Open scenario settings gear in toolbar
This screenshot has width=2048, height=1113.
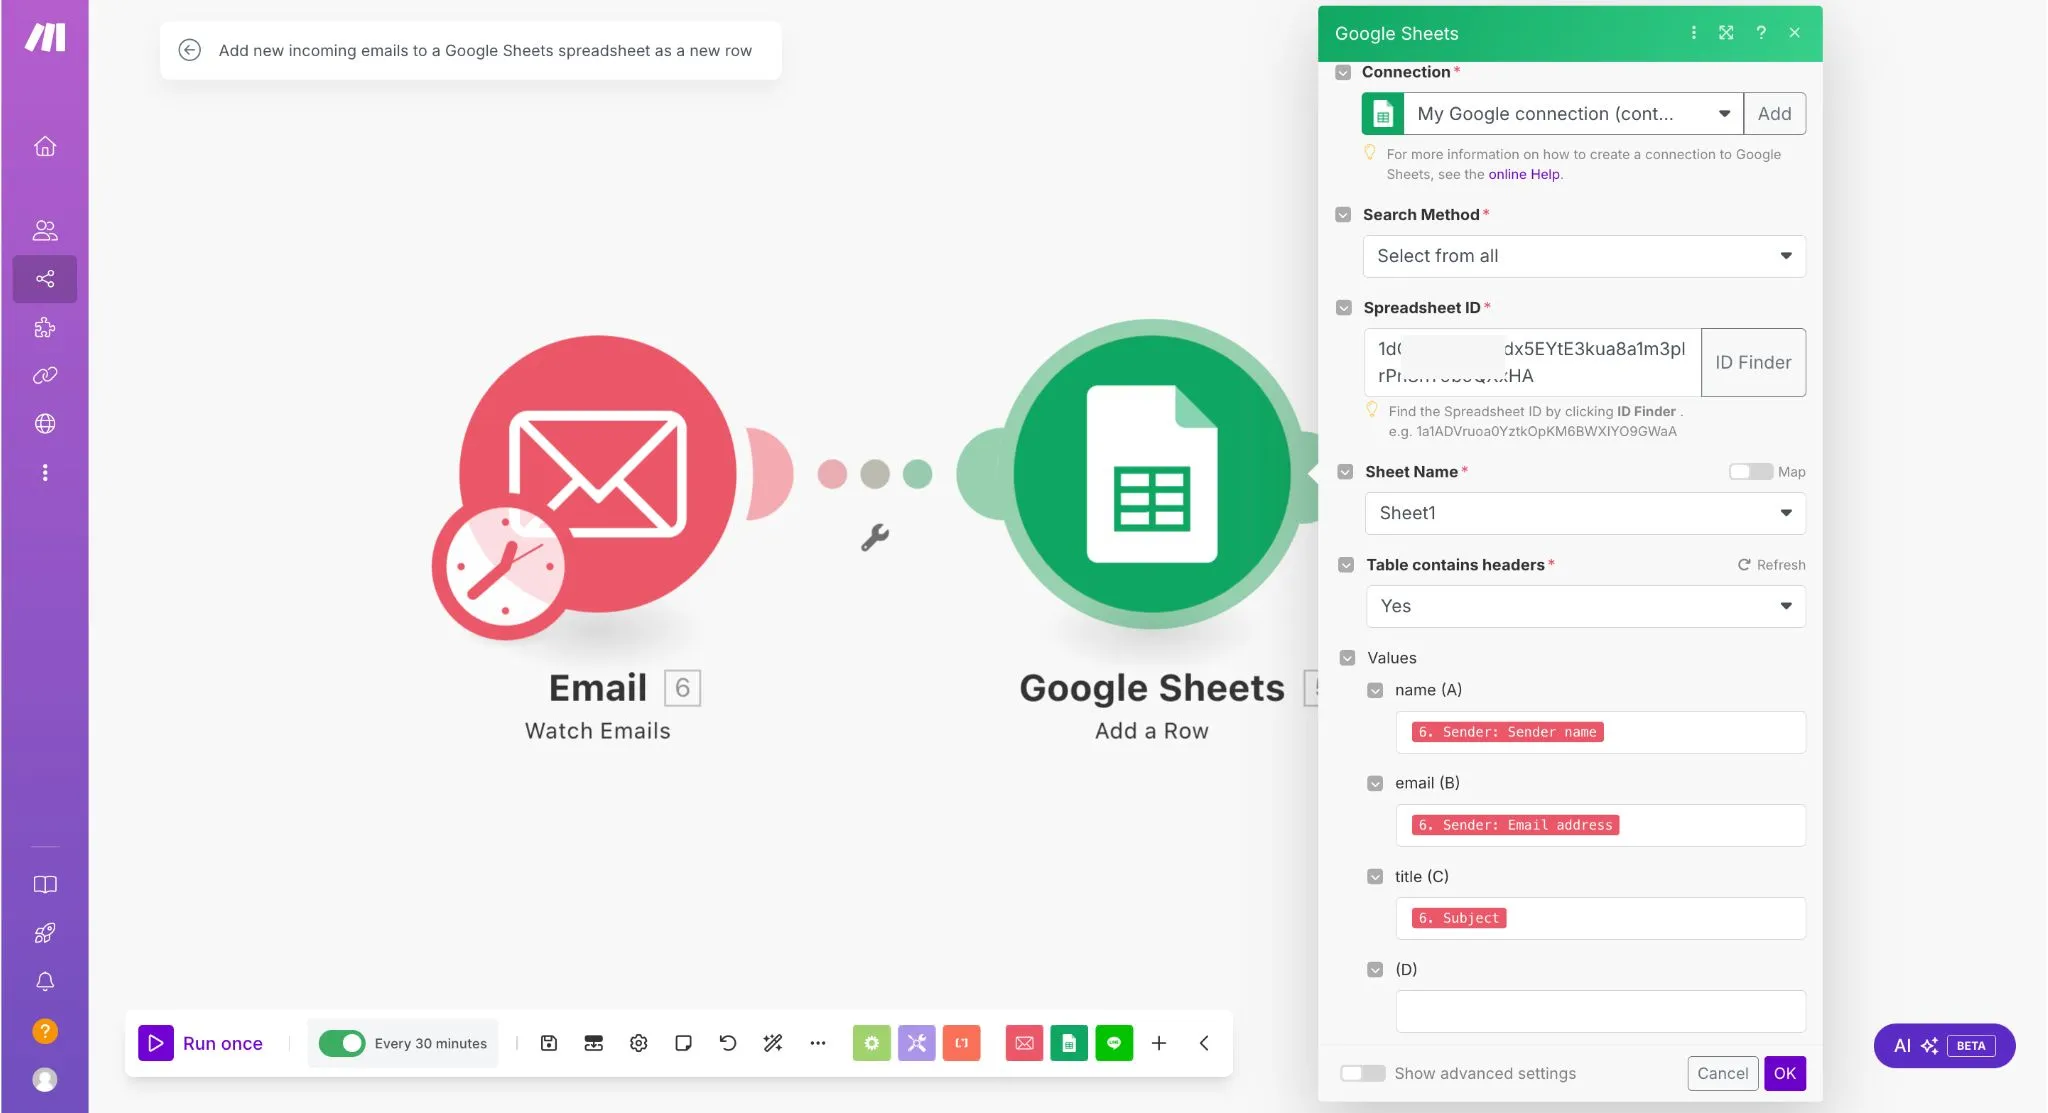click(x=639, y=1043)
